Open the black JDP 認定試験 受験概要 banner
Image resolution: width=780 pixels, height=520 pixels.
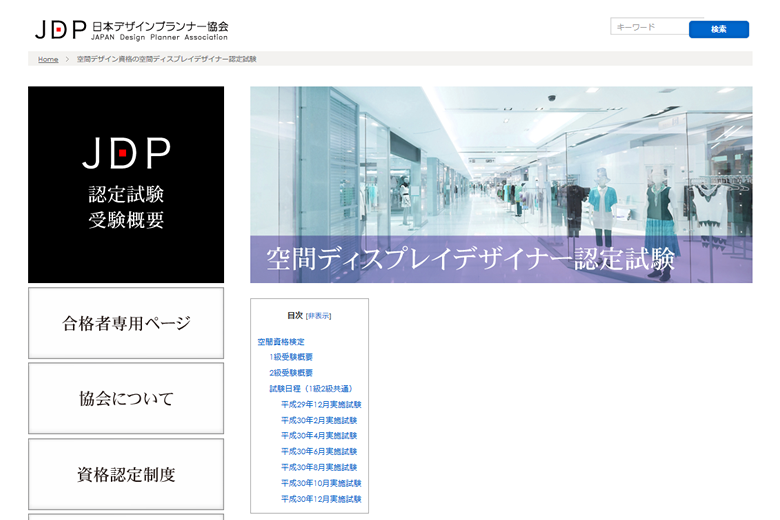tap(126, 185)
